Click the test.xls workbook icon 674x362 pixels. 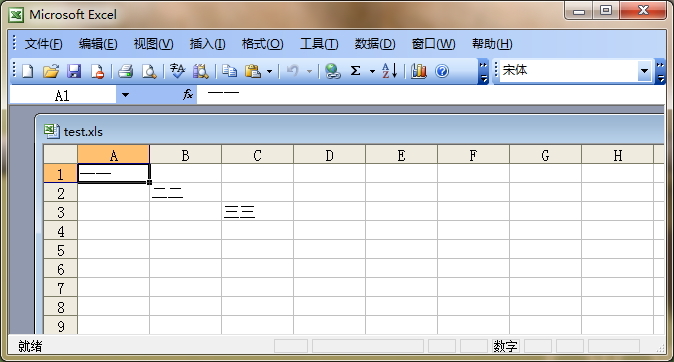(x=52, y=131)
